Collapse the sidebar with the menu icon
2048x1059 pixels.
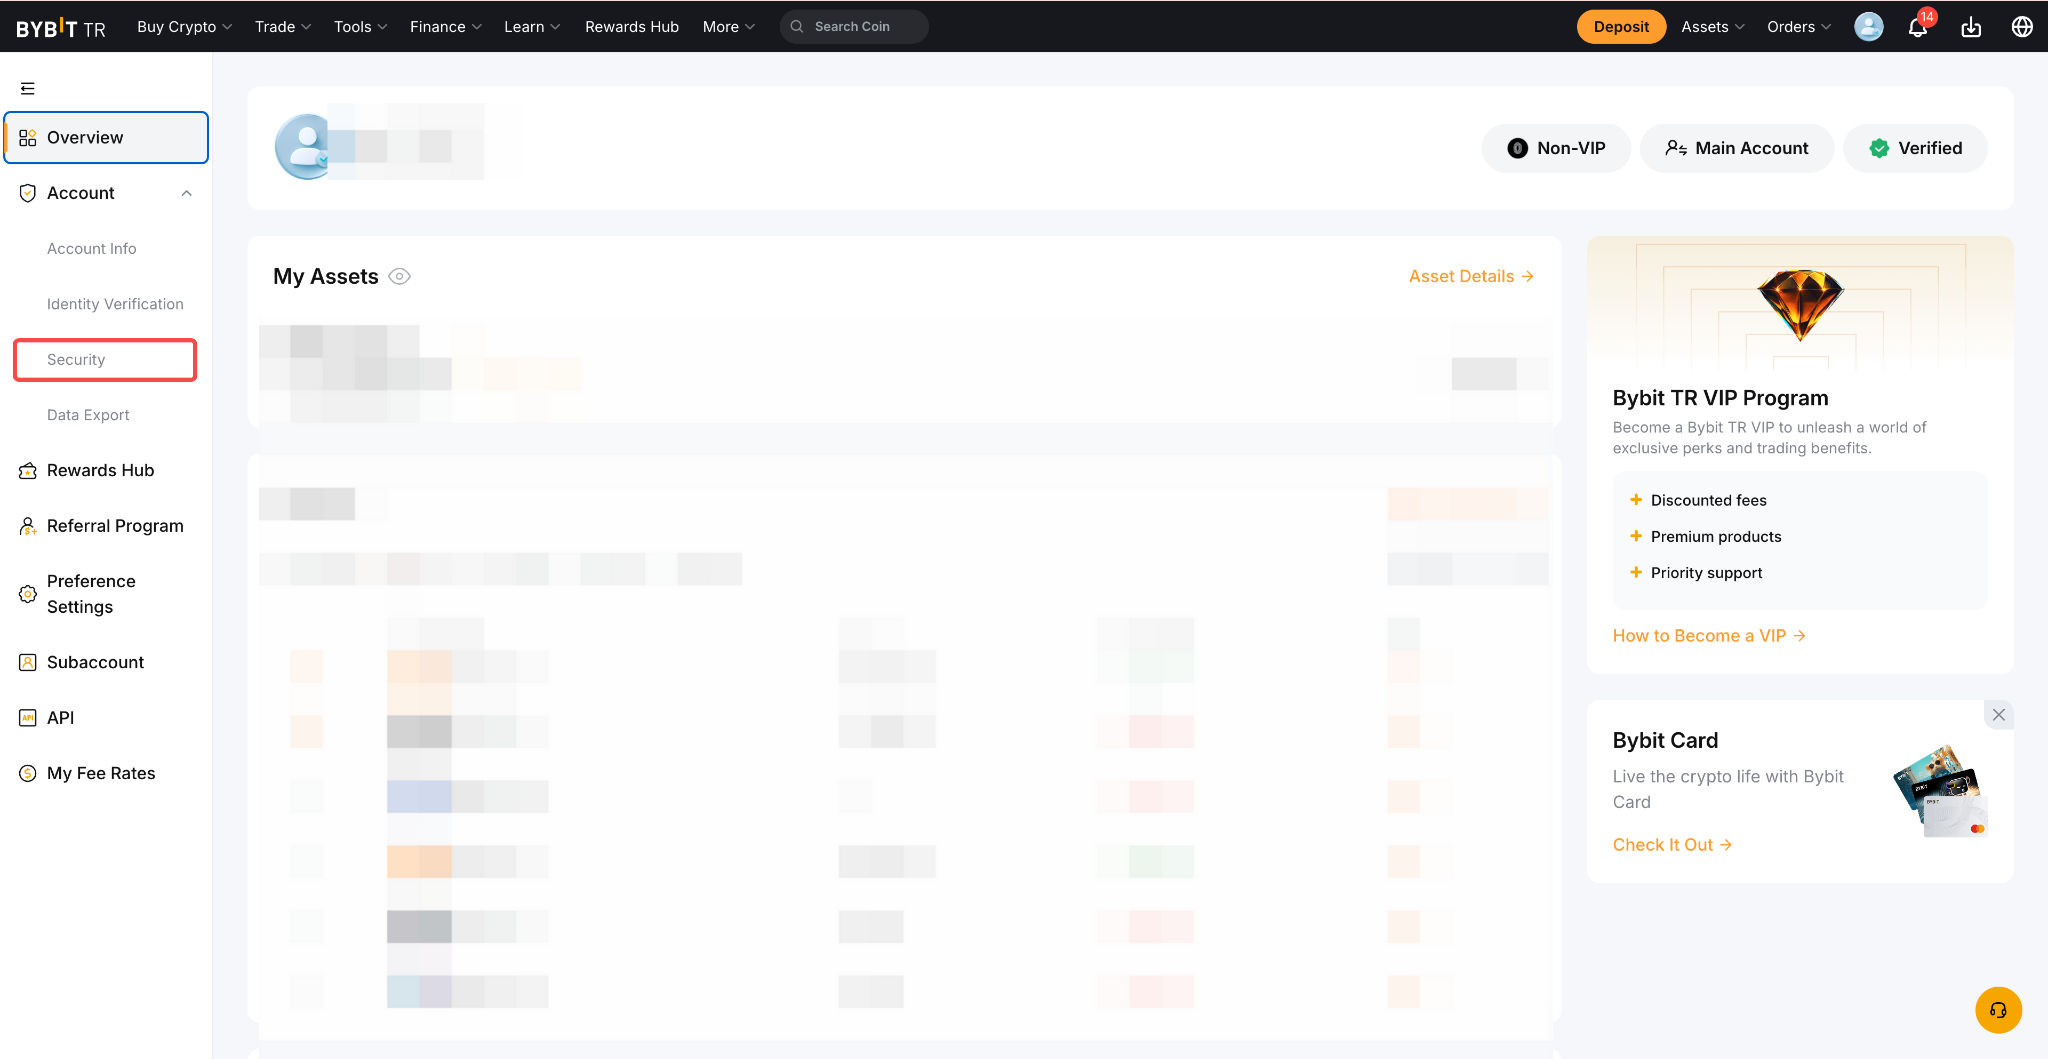coord(28,89)
